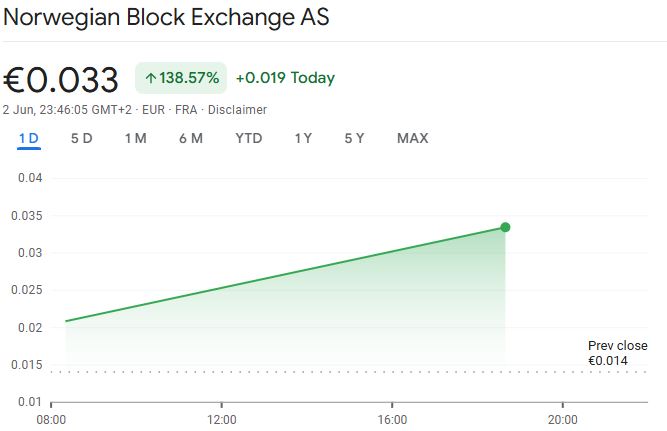Select the MAX range tab

click(x=412, y=138)
